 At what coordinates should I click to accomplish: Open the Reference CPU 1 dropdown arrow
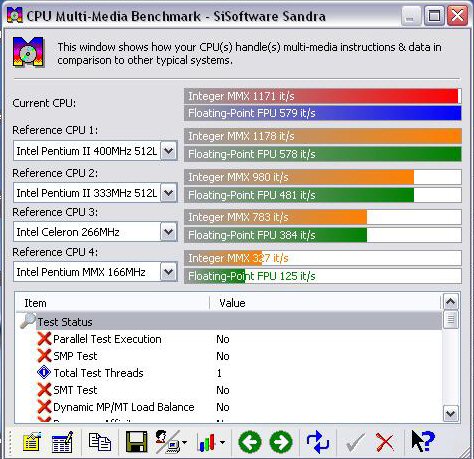(x=169, y=151)
